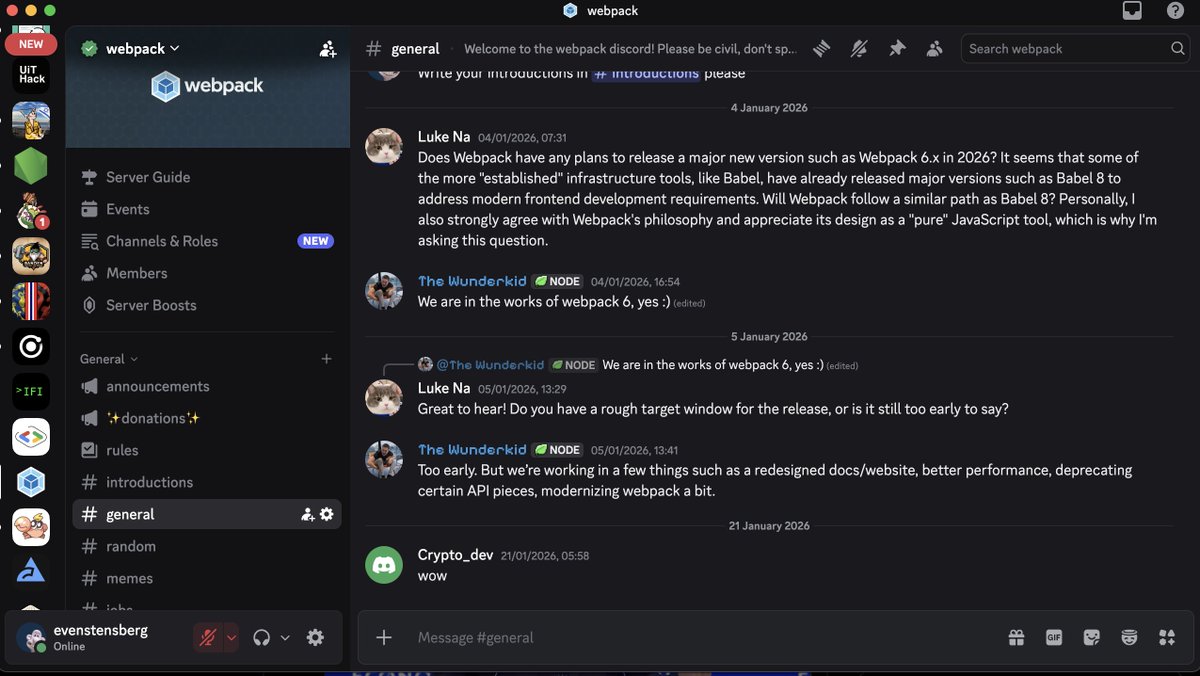Open the apps launcher icon in message bar
1200x676 pixels.
pyautogui.click(x=1167, y=637)
